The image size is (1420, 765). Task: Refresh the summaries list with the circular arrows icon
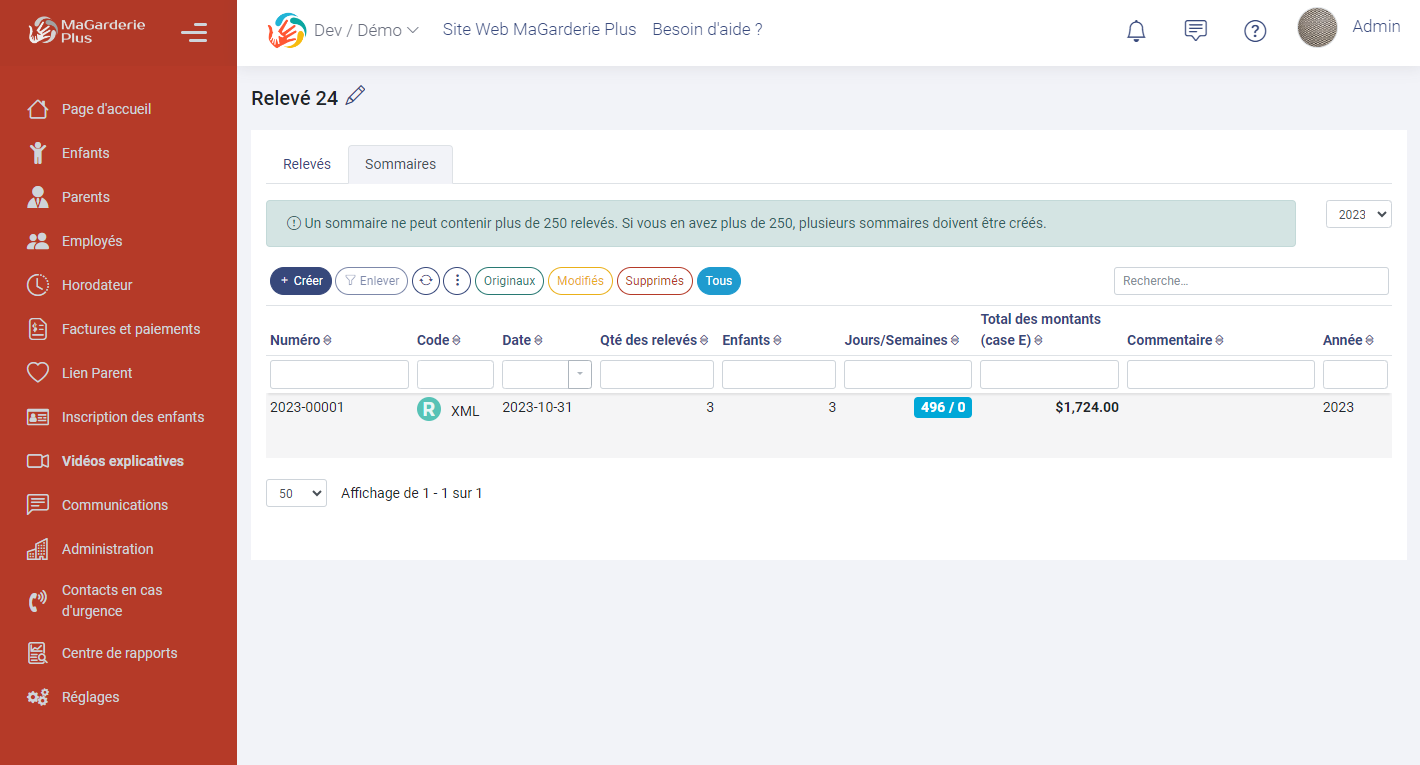point(425,281)
